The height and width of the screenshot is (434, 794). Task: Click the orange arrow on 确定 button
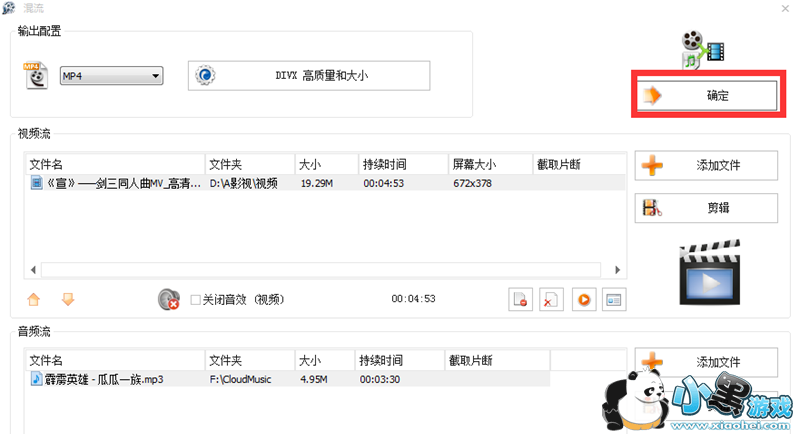tap(652, 95)
